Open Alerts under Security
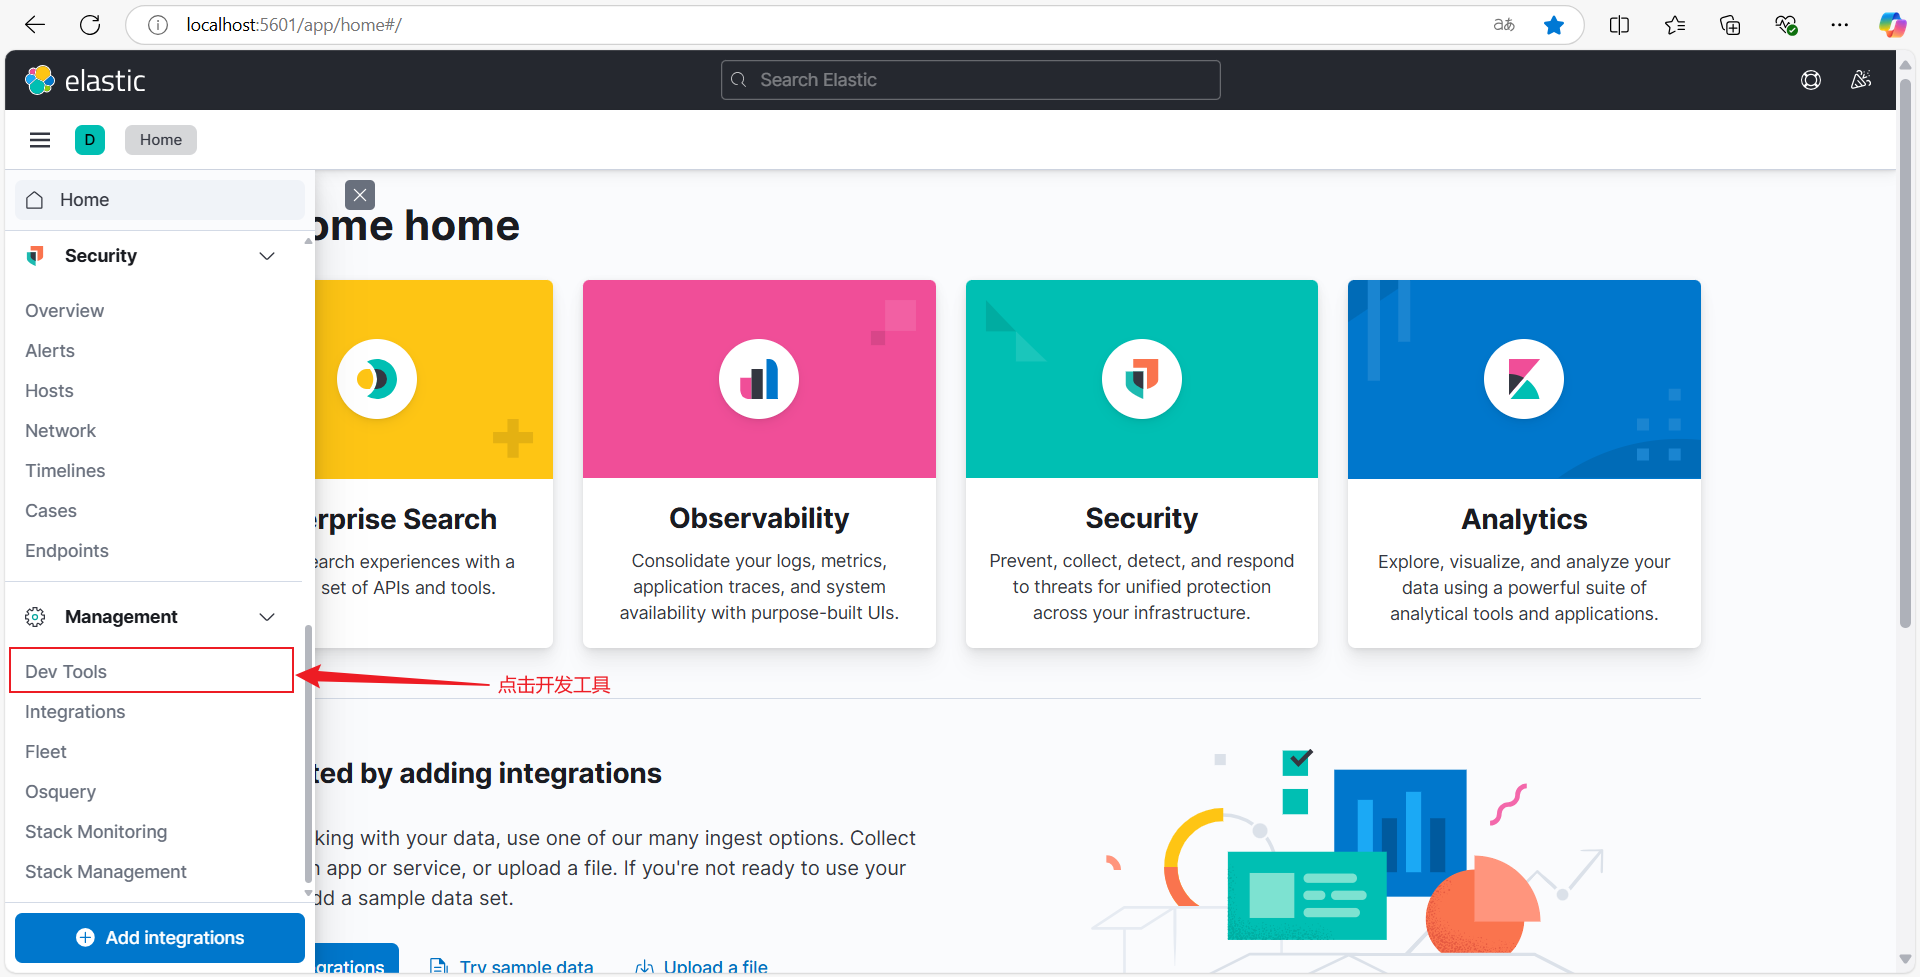Viewport: 1920px width, 977px height. tap(50, 351)
